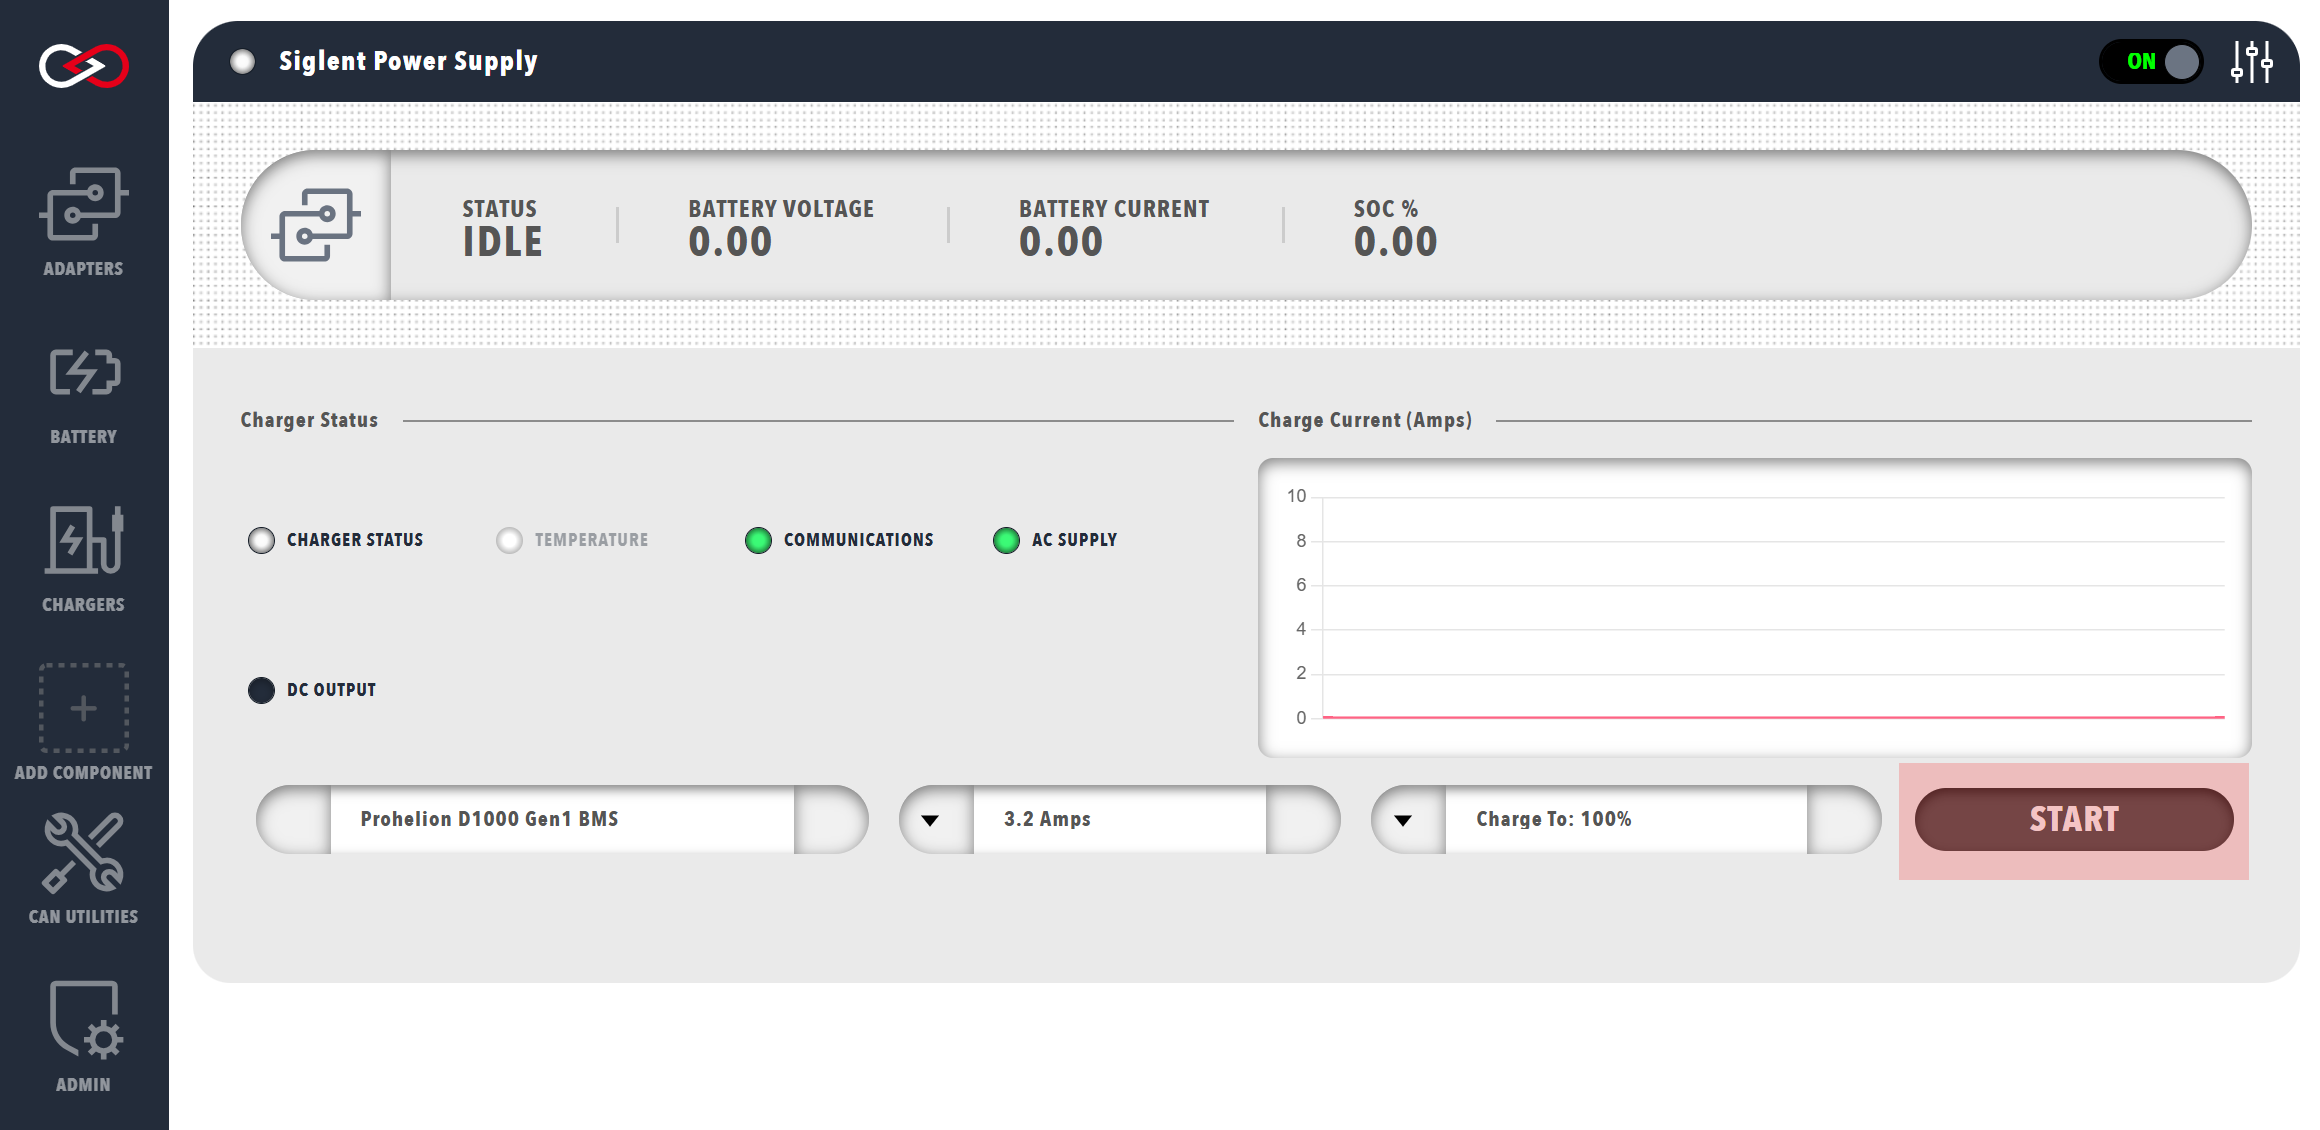Viewport: 2320px width, 1130px height.
Task: Click the Battery Voltage 0.00 reading
Action: 730,242
